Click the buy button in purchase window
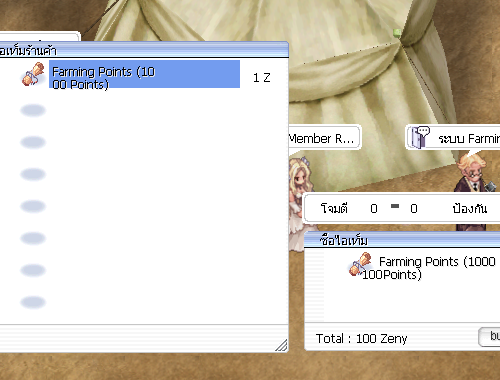Image resolution: width=500 pixels, height=380 pixels. click(x=489, y=337)
